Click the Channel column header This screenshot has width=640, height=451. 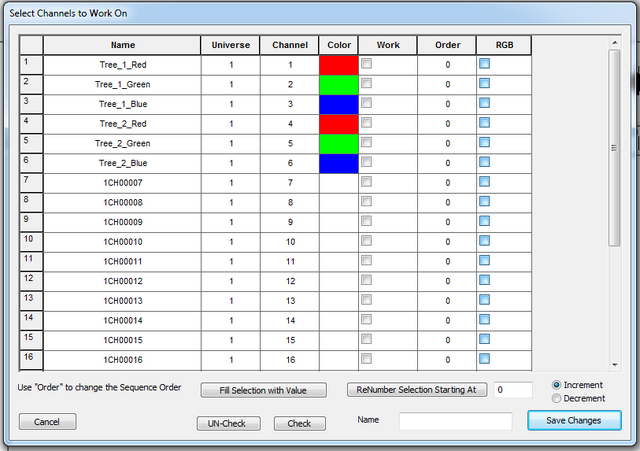tap(290, 45)
